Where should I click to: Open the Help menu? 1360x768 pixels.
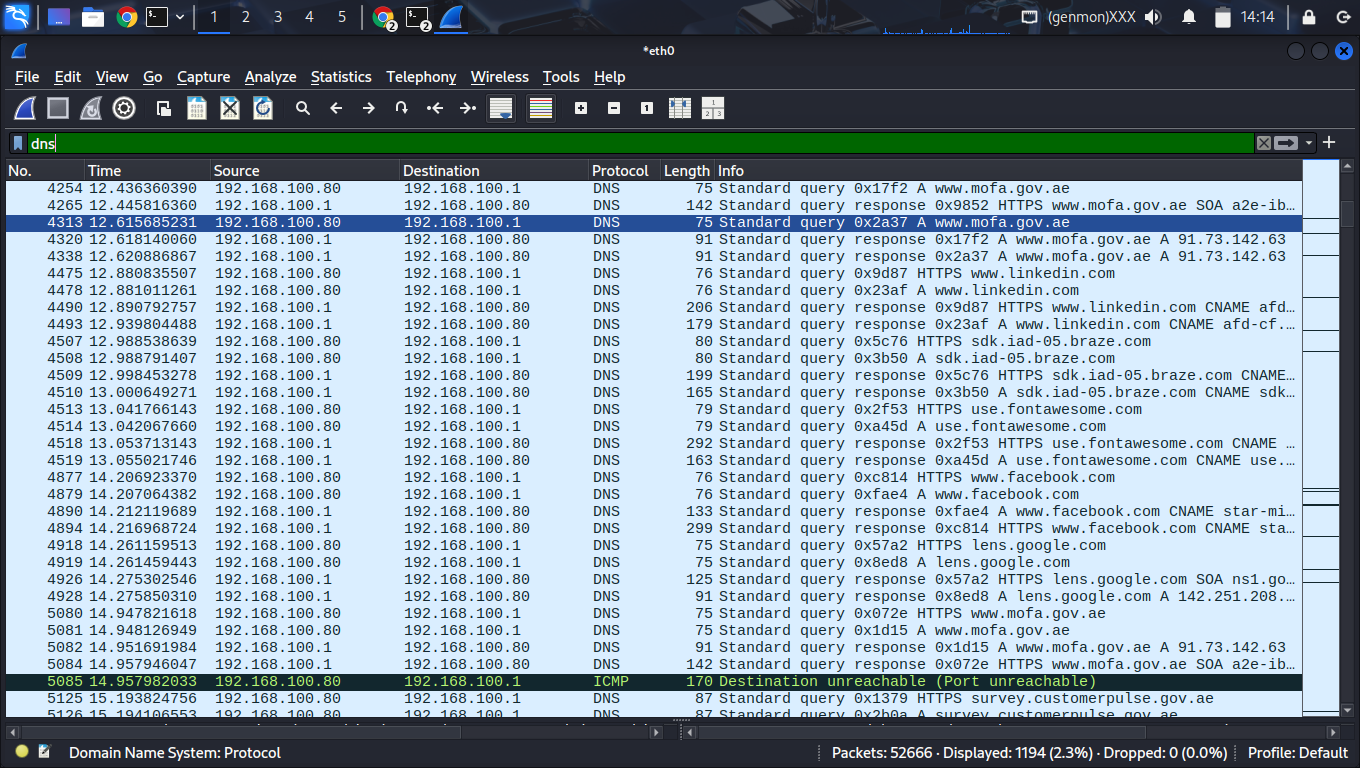[x=609, y=77]
